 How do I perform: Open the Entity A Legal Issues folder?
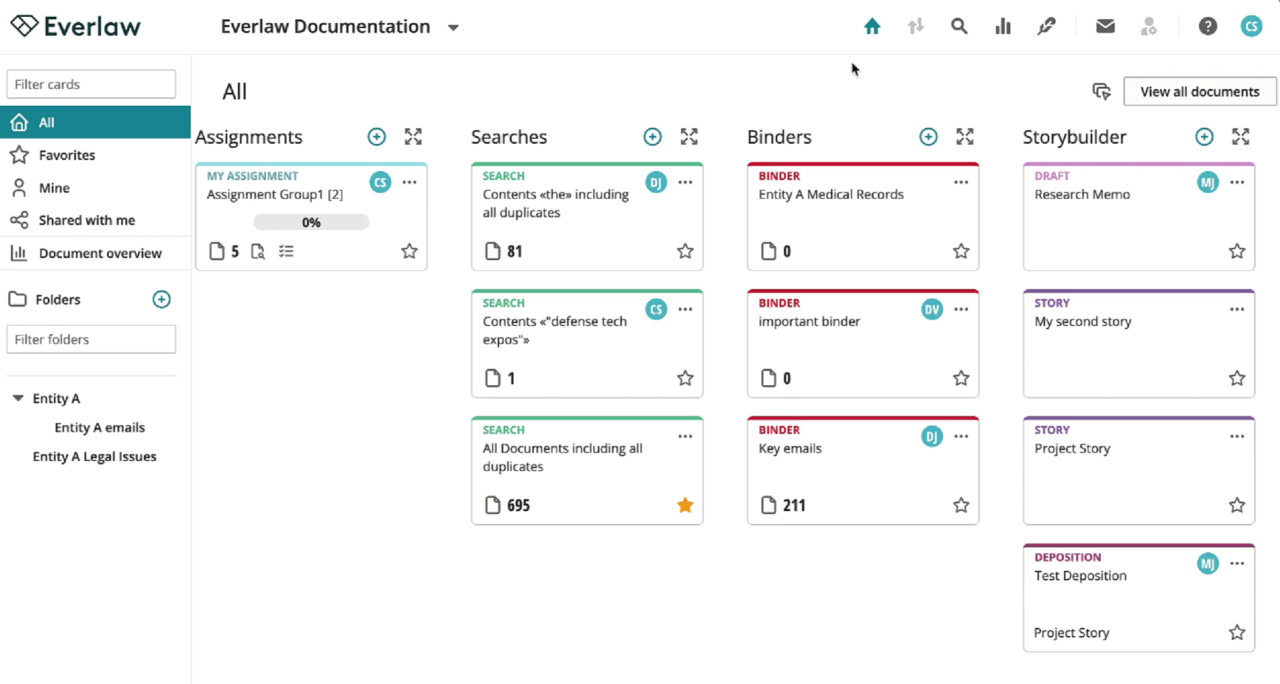pos(94,456)
